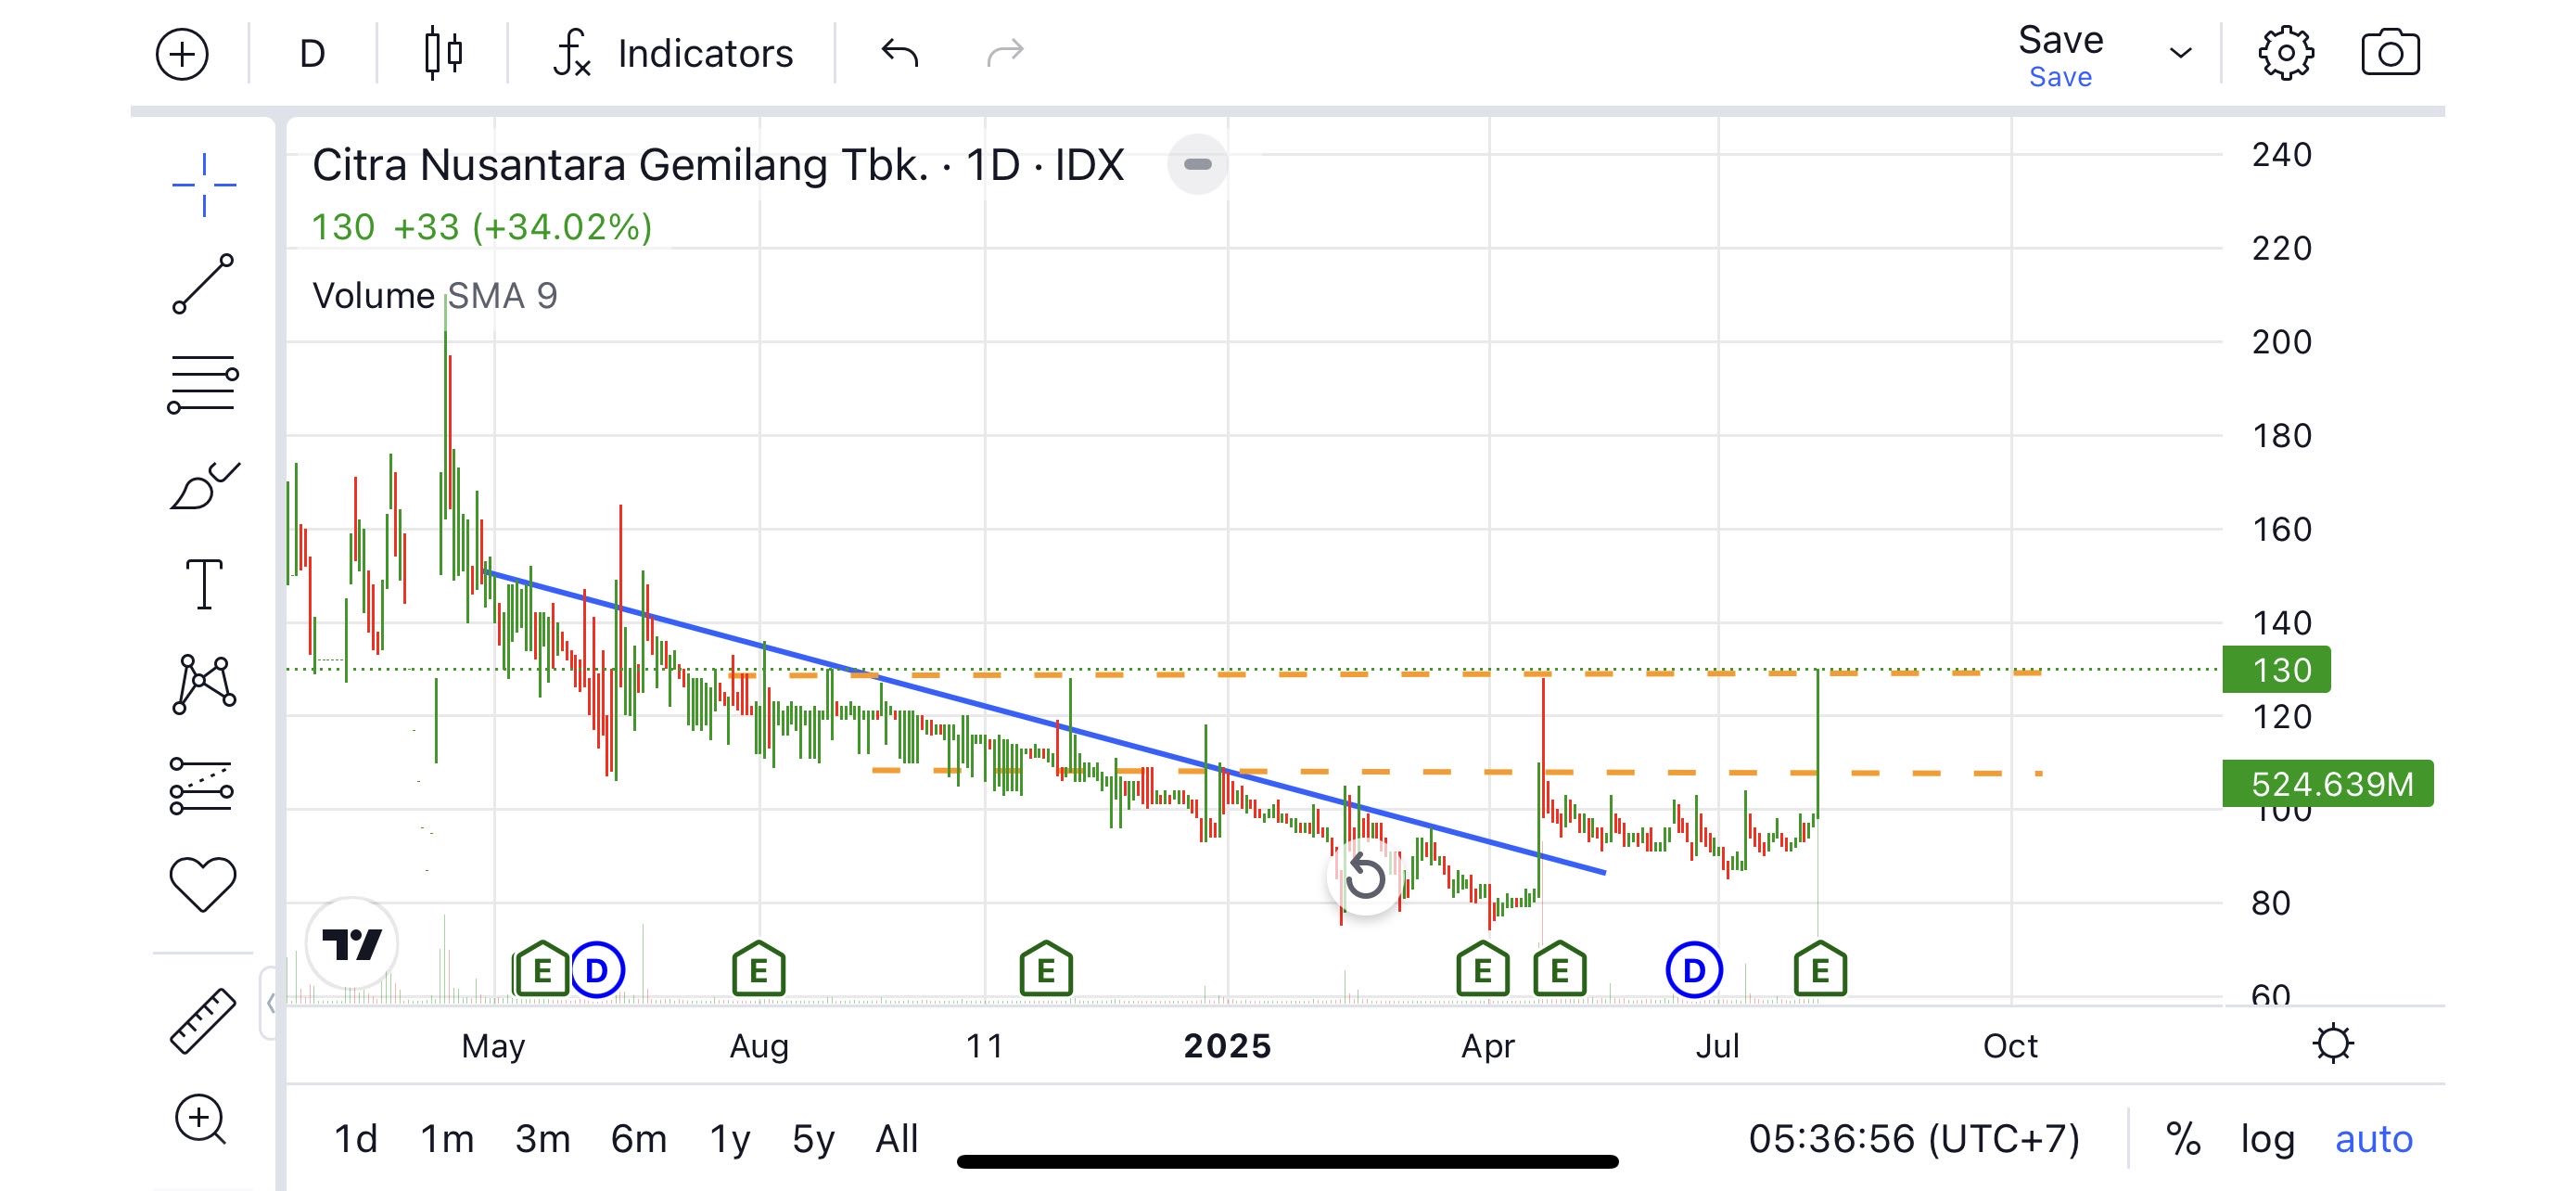The image size is (2576, 1191).
Task: Set range to 1m
Action: click(x=447, y=1139)
